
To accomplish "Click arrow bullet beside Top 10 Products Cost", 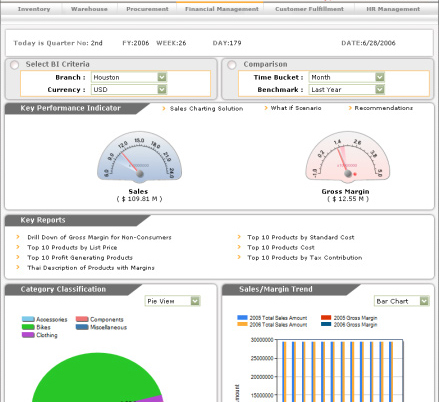I will pyautogui.click(x=239, y=247).
